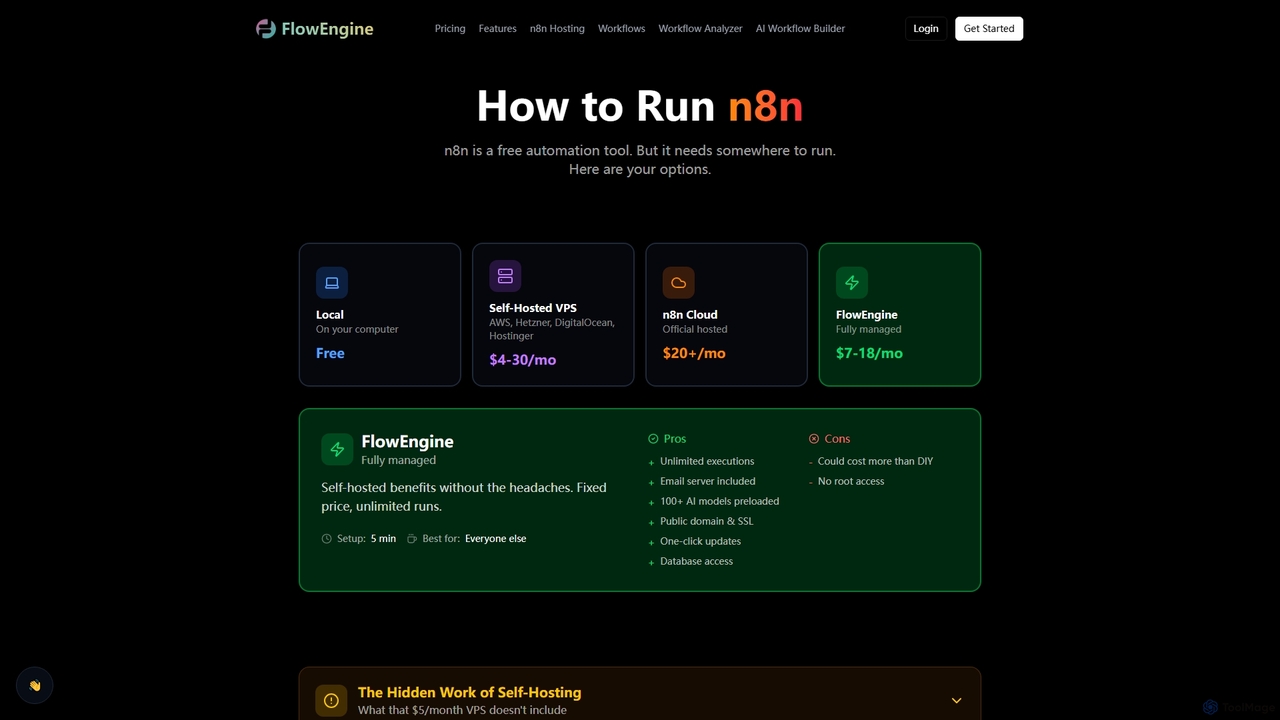
Task: Click Could cost more than DIY text
Action: 875,462
